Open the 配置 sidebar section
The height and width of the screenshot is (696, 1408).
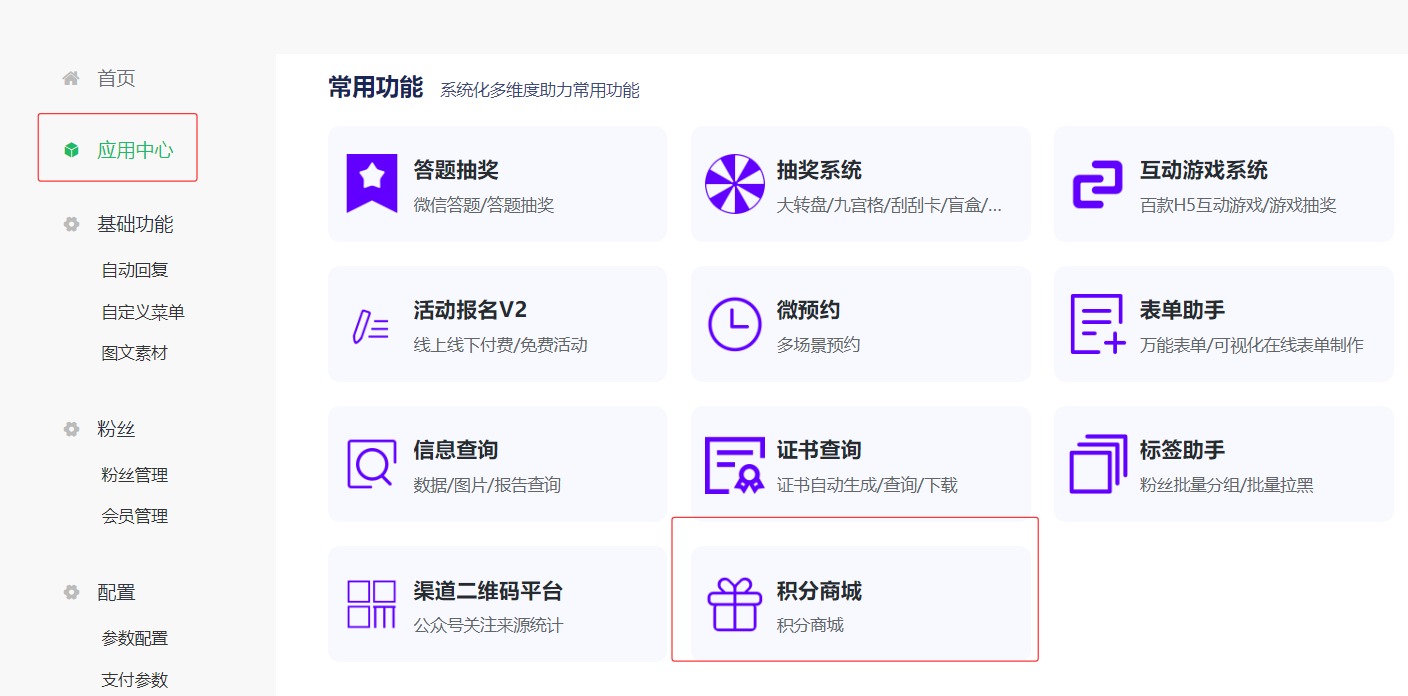point(116,592)
